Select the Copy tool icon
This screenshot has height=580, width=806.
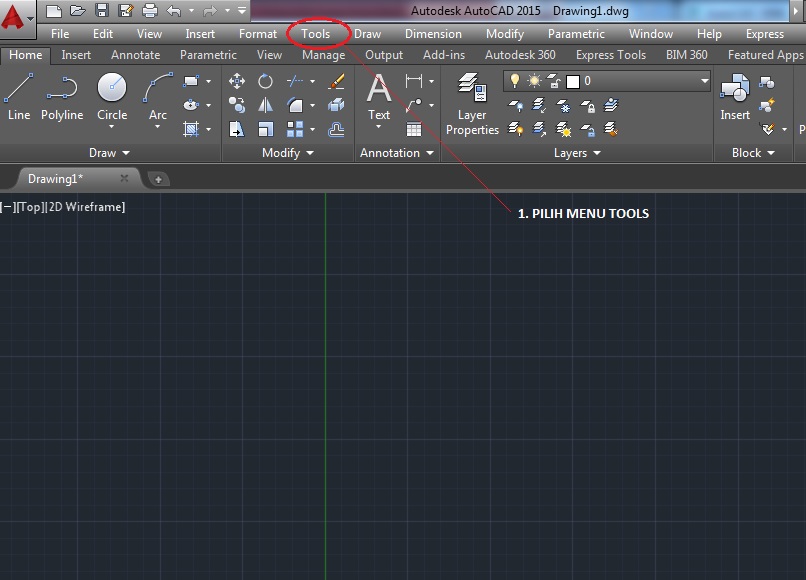(237, 105)
